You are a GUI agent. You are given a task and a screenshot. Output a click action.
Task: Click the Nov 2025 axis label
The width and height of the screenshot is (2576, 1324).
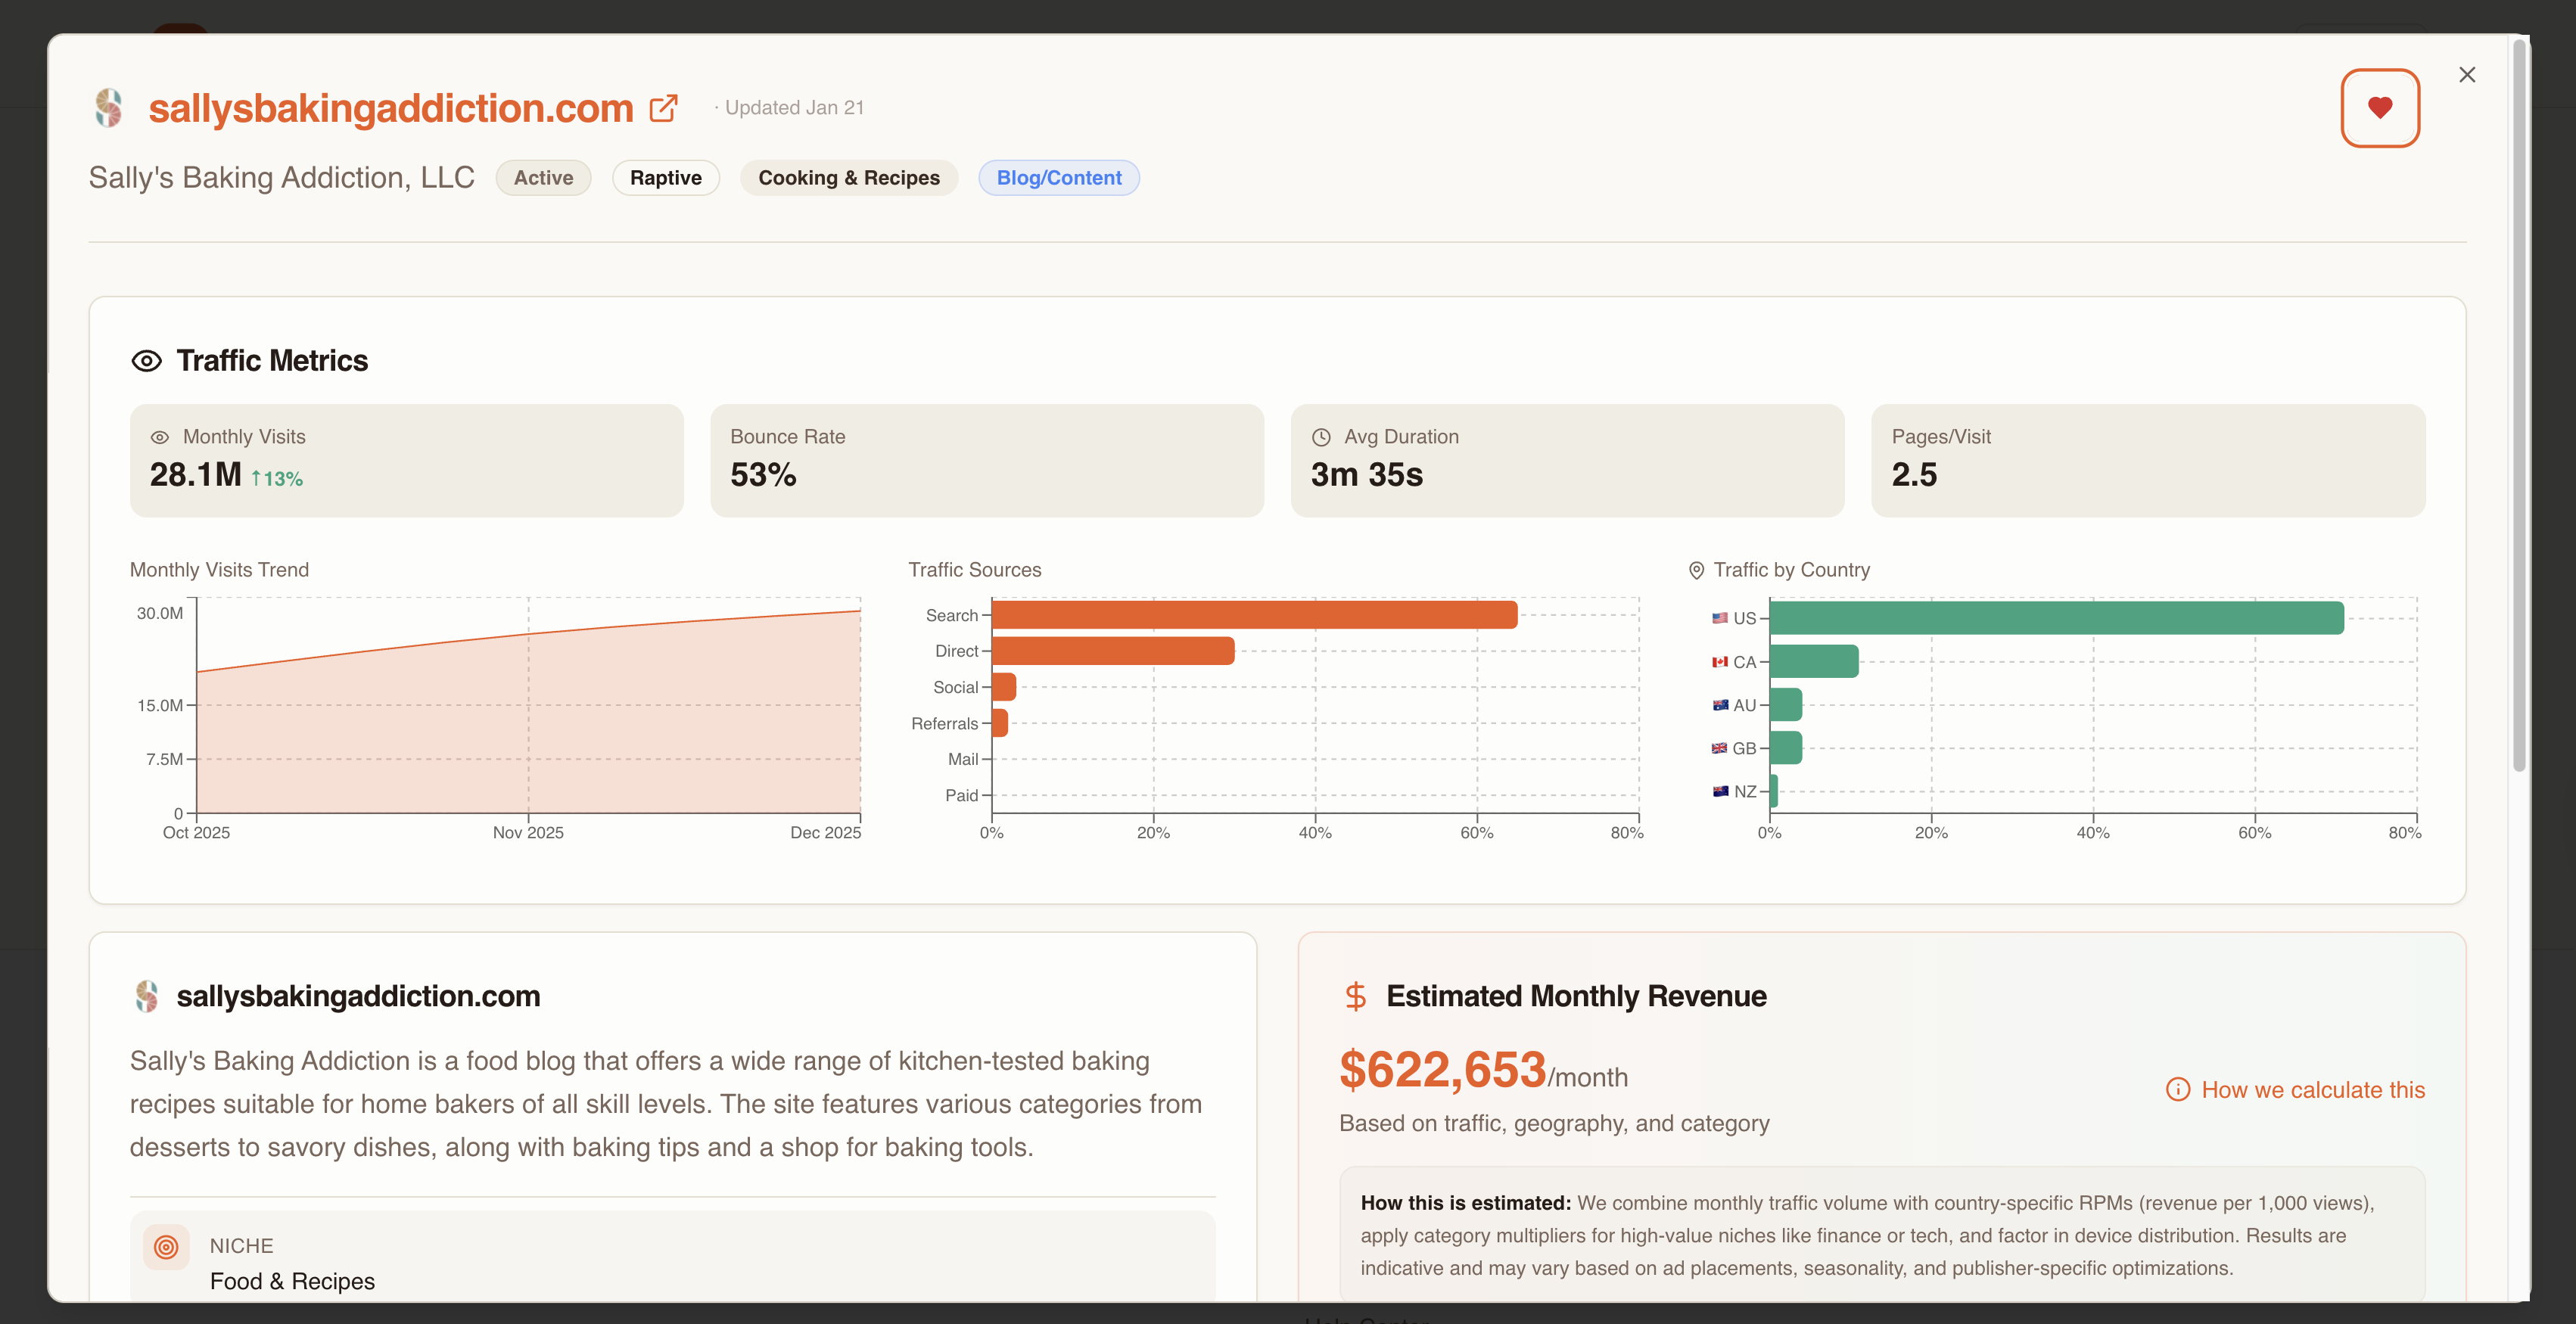(528, 833)
